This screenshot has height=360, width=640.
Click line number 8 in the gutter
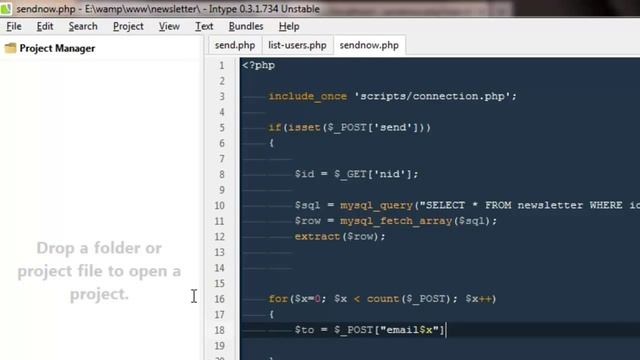coord(222,174)
